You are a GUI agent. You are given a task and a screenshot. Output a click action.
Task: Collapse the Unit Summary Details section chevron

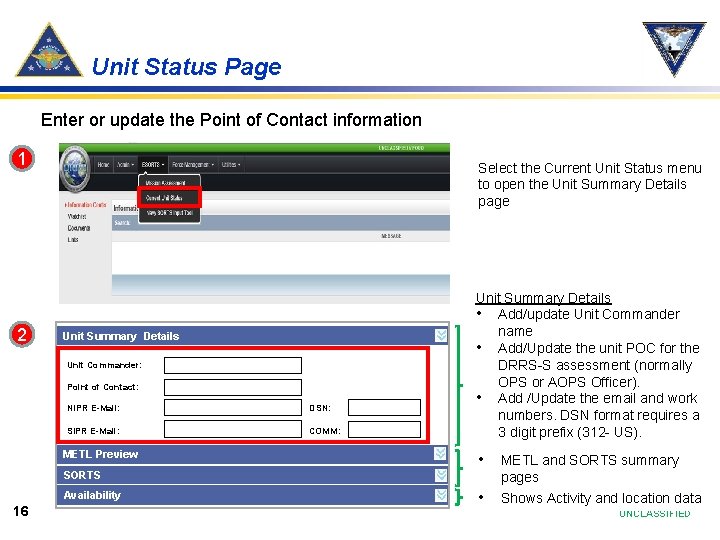(441, 336)
